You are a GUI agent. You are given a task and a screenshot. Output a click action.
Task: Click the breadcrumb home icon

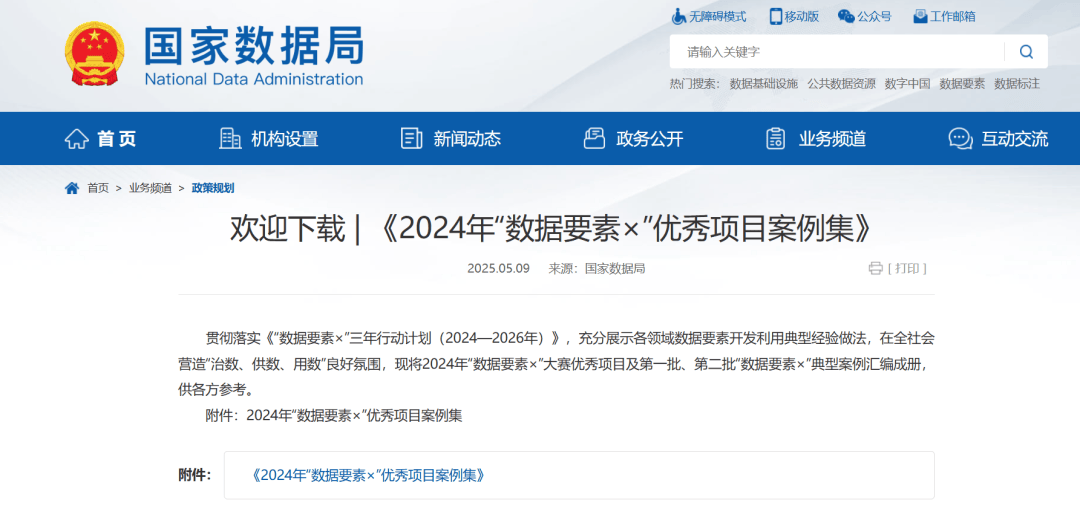point(72,188)
